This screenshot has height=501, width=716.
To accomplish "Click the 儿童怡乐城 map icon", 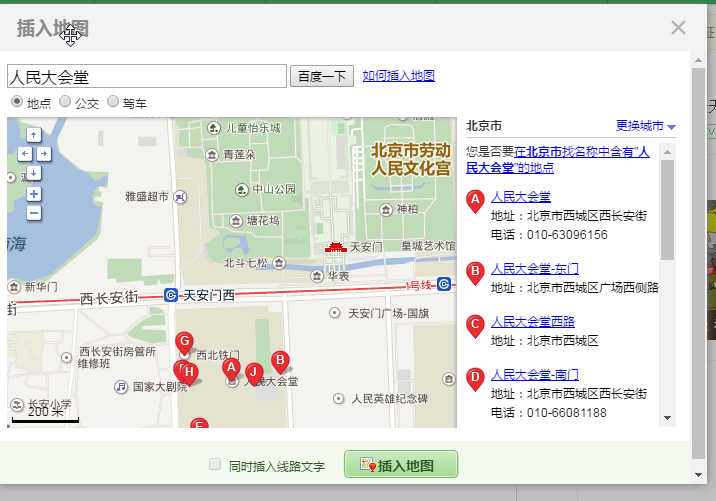I will pyautogui.click(x=214, y=128).
